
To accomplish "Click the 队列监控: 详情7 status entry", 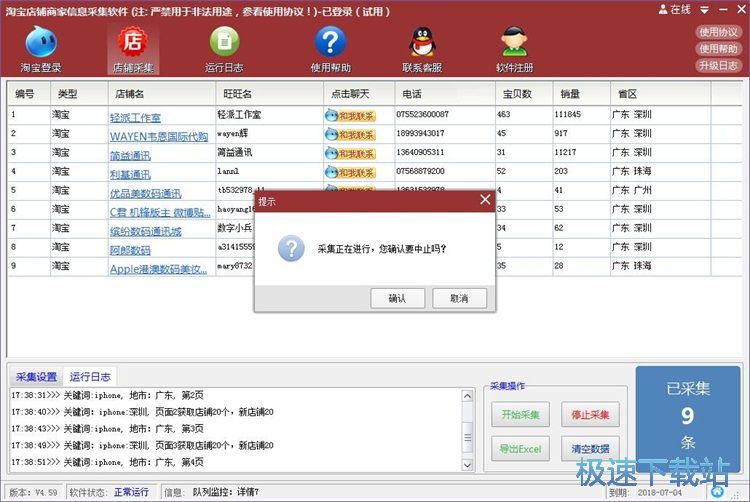I will (x=225, y=492).
